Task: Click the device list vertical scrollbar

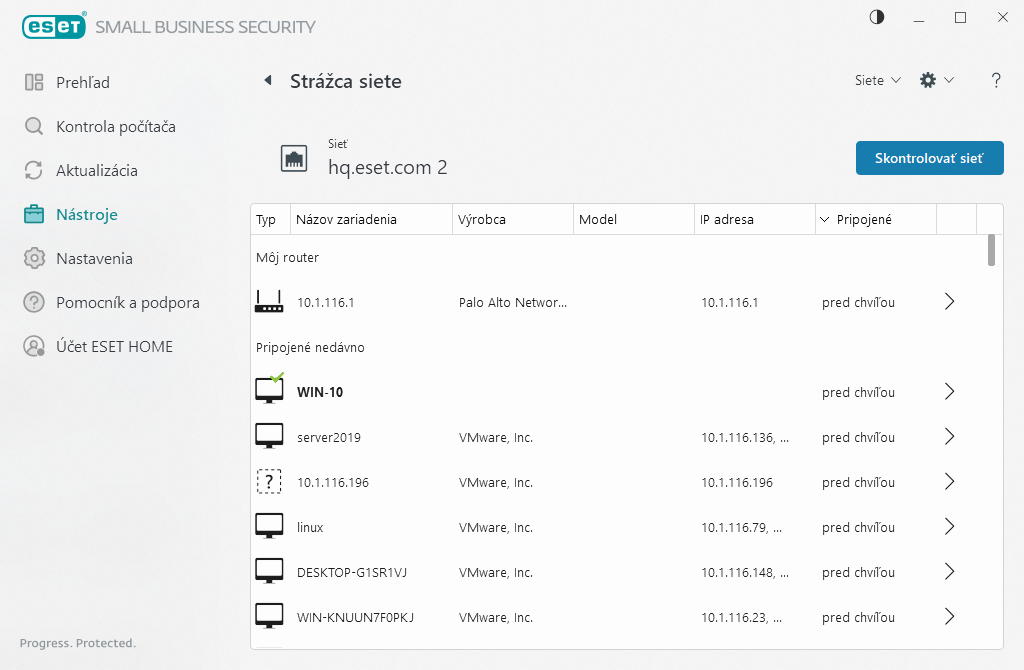Action: (x=991, y=250)
